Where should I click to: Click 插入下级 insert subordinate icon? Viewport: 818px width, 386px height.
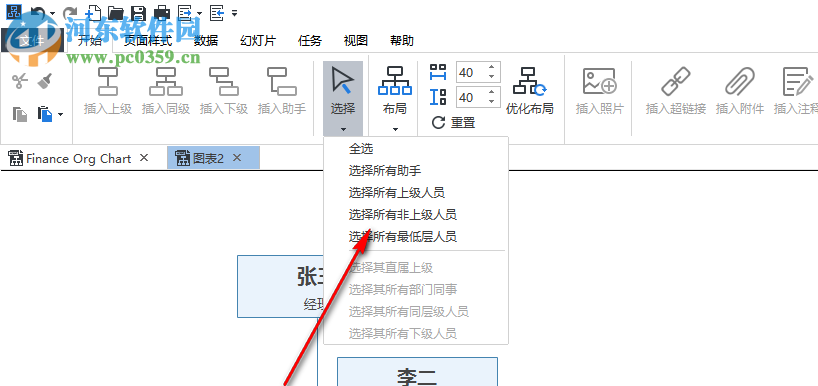[x=224, y=81]
